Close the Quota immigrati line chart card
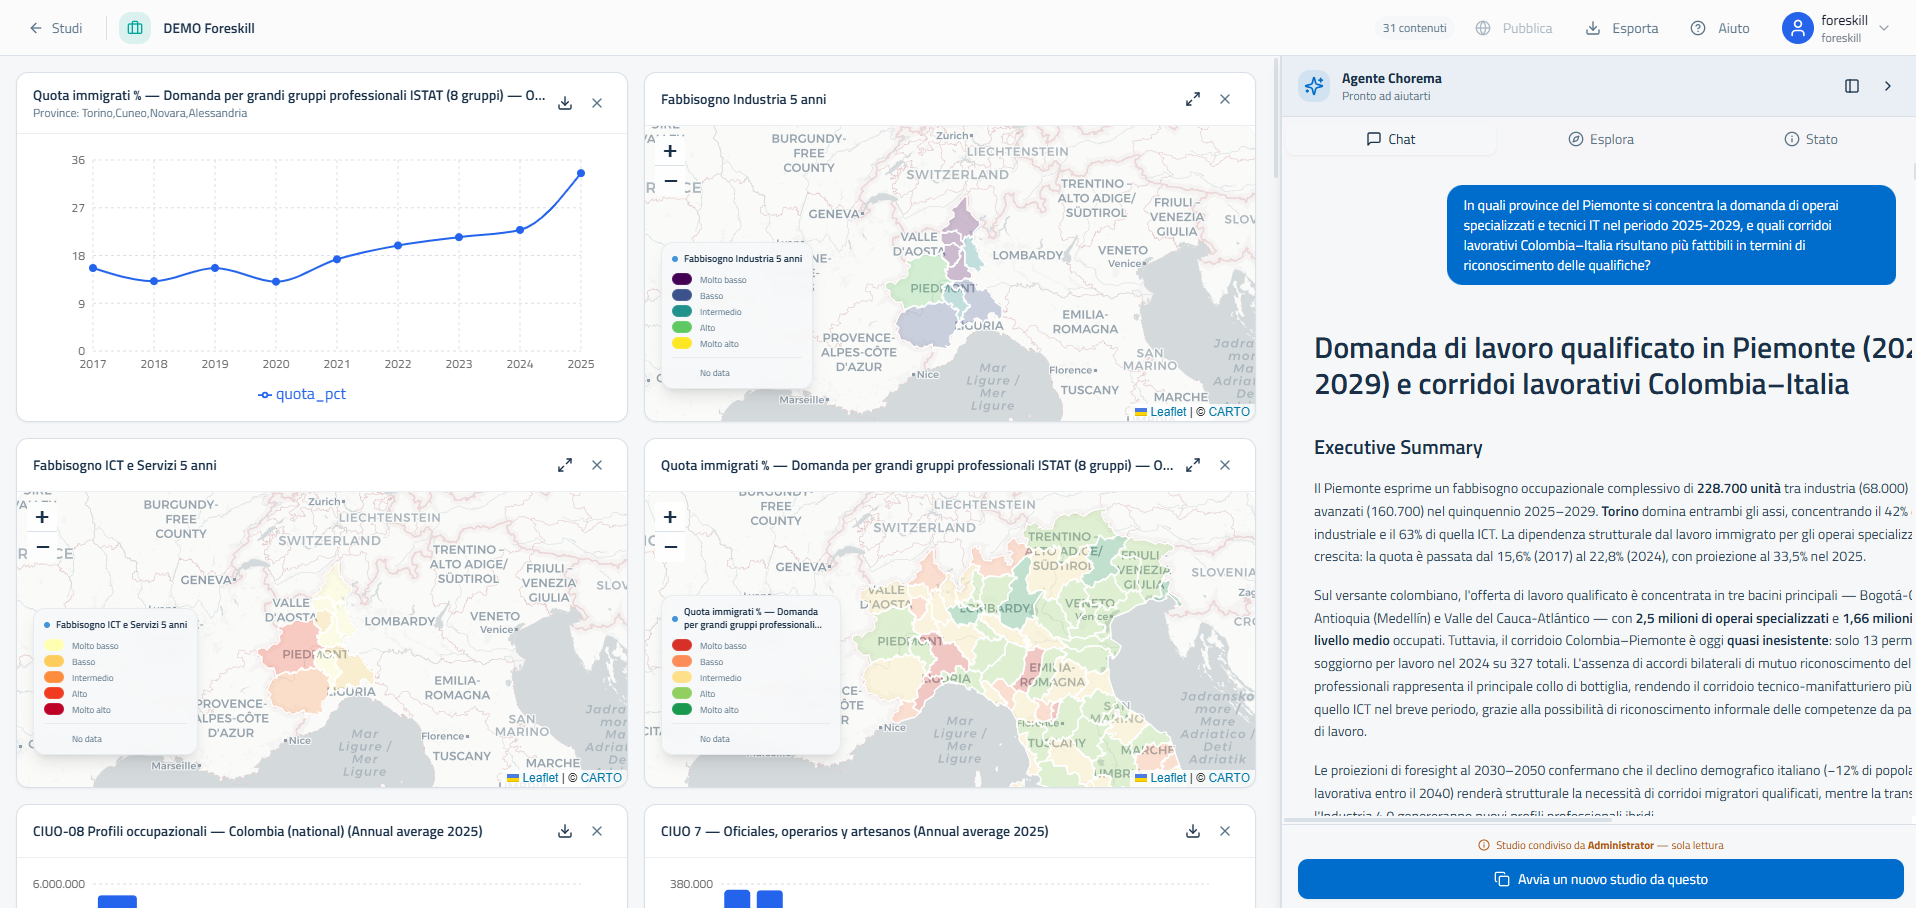 coord(597,103)
